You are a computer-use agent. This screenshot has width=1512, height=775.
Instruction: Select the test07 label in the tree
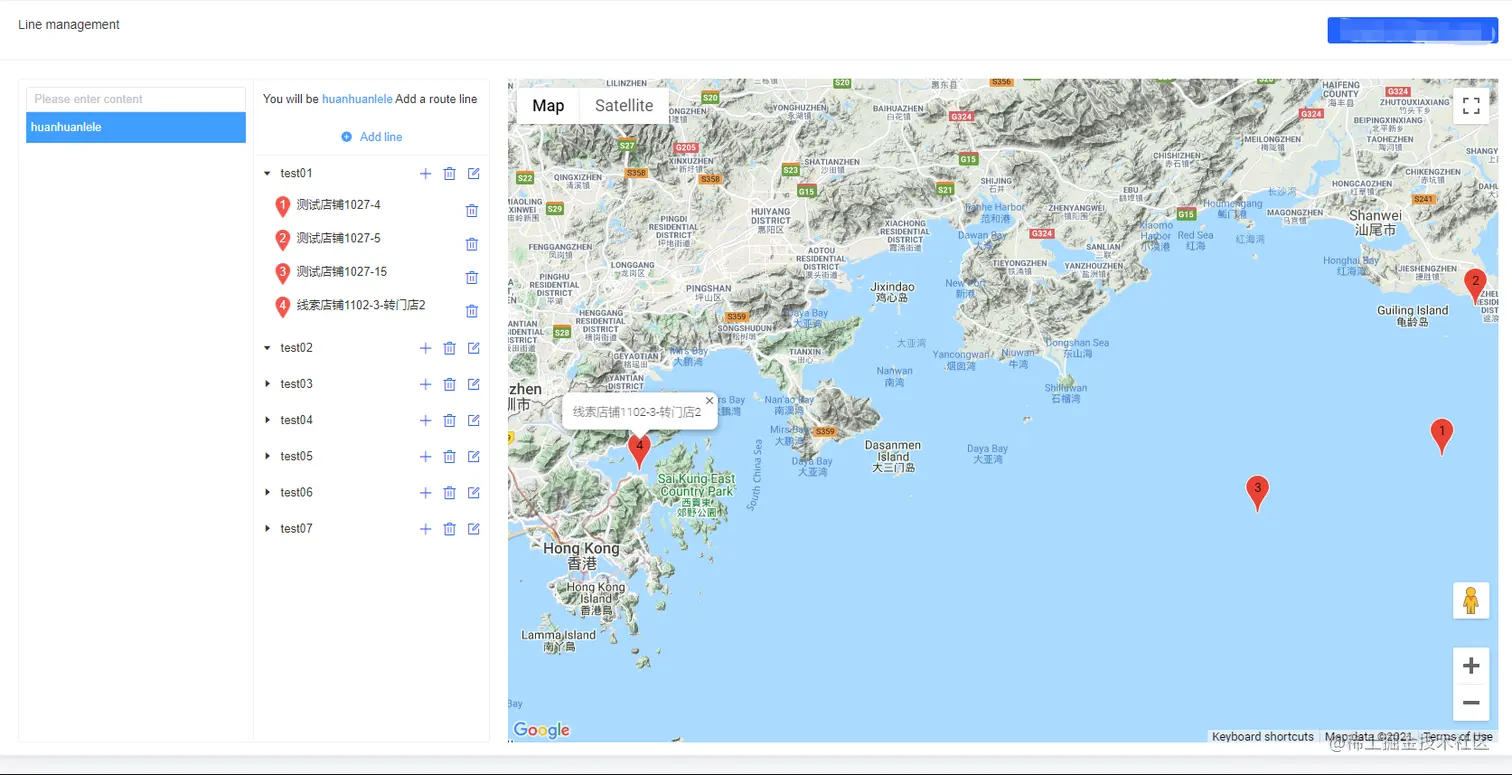297,528
